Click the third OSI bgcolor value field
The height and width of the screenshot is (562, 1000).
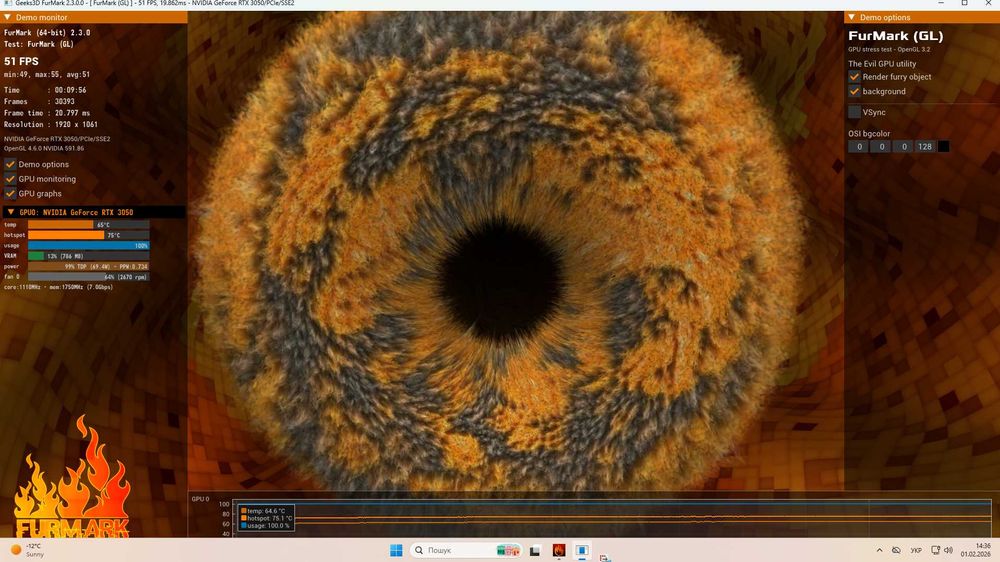pyautogui.click(x=904, y=147)
